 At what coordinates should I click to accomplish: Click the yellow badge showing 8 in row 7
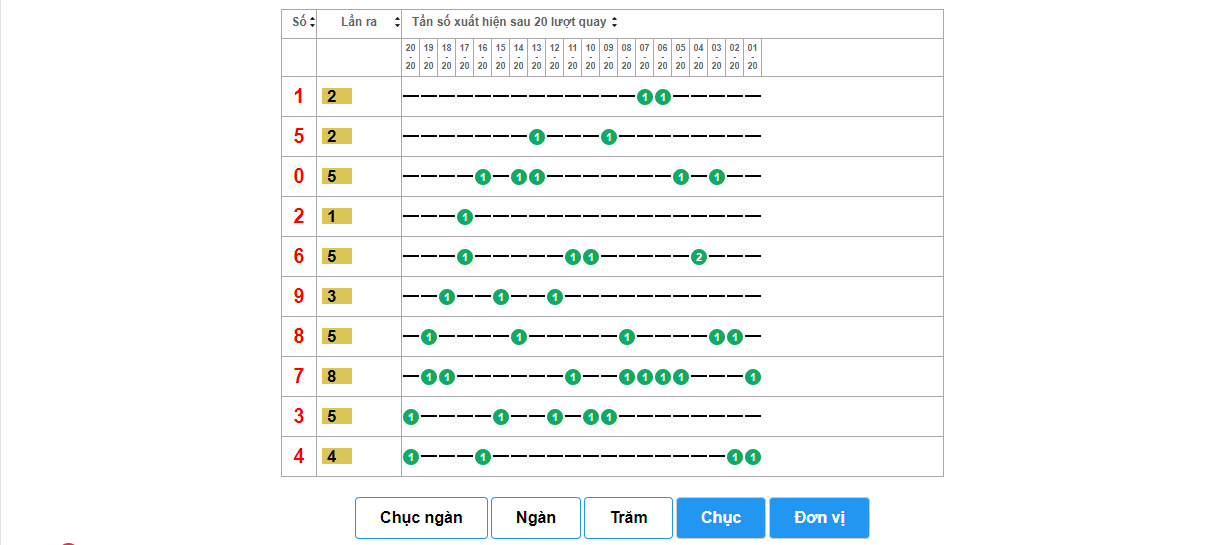click(x=336, y=377)
